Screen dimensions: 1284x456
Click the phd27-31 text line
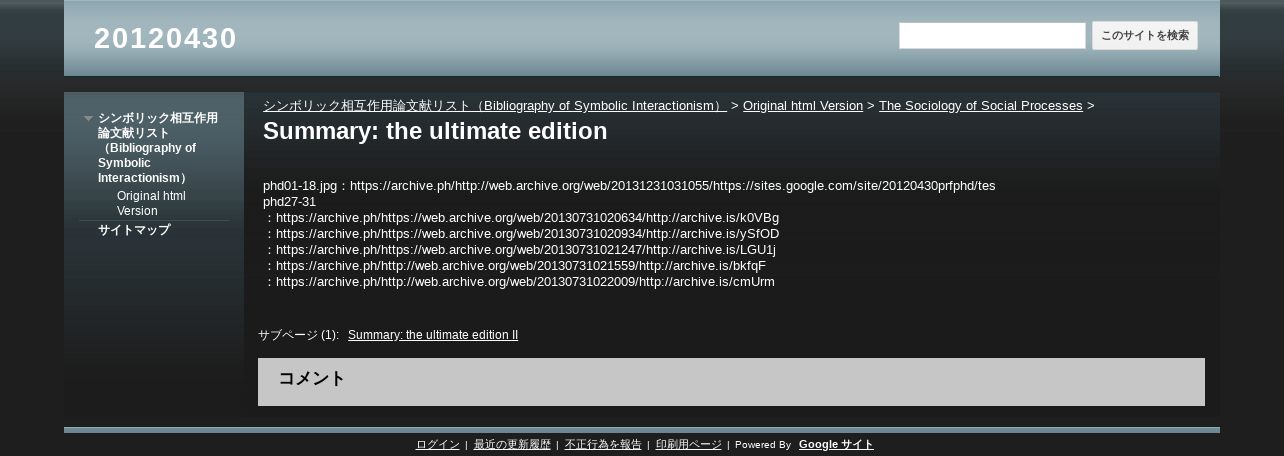tap(289, 202)
